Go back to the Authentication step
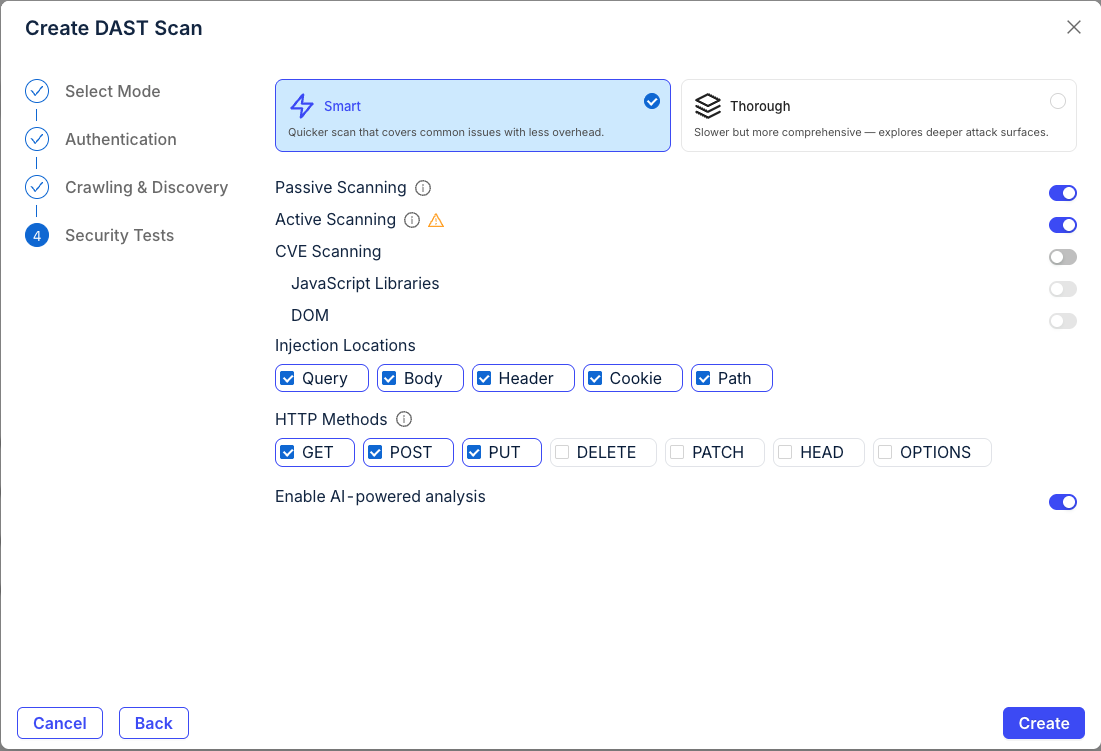The height and width of the screenshot is (751, 1101). [120, 139]
